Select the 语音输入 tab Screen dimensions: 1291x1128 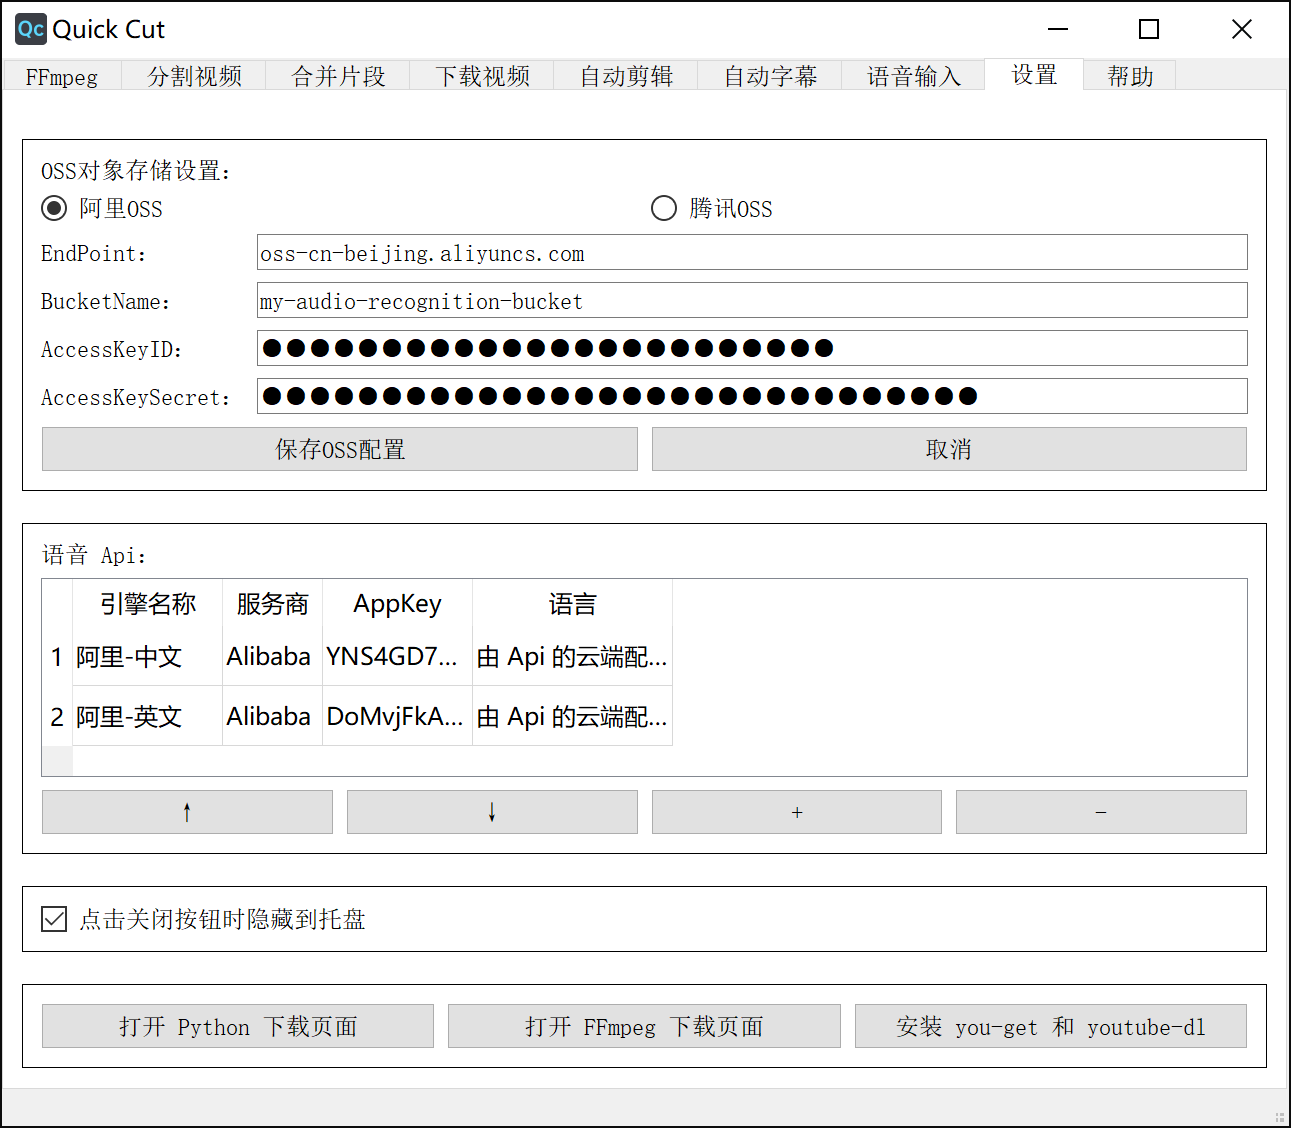tap(913, 76)
